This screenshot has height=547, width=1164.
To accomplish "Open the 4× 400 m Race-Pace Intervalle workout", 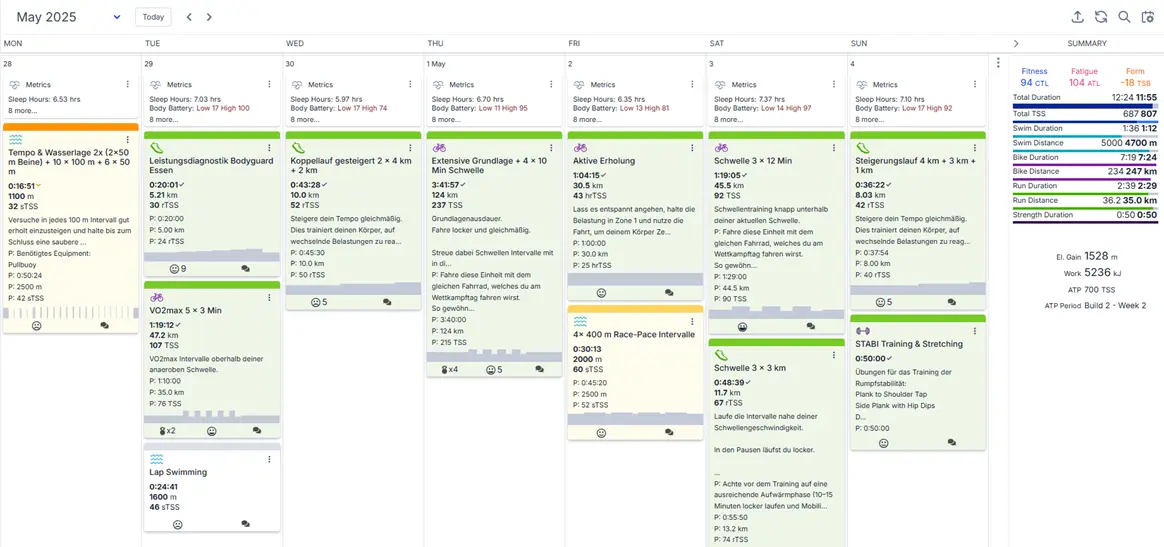I will 634,334.
